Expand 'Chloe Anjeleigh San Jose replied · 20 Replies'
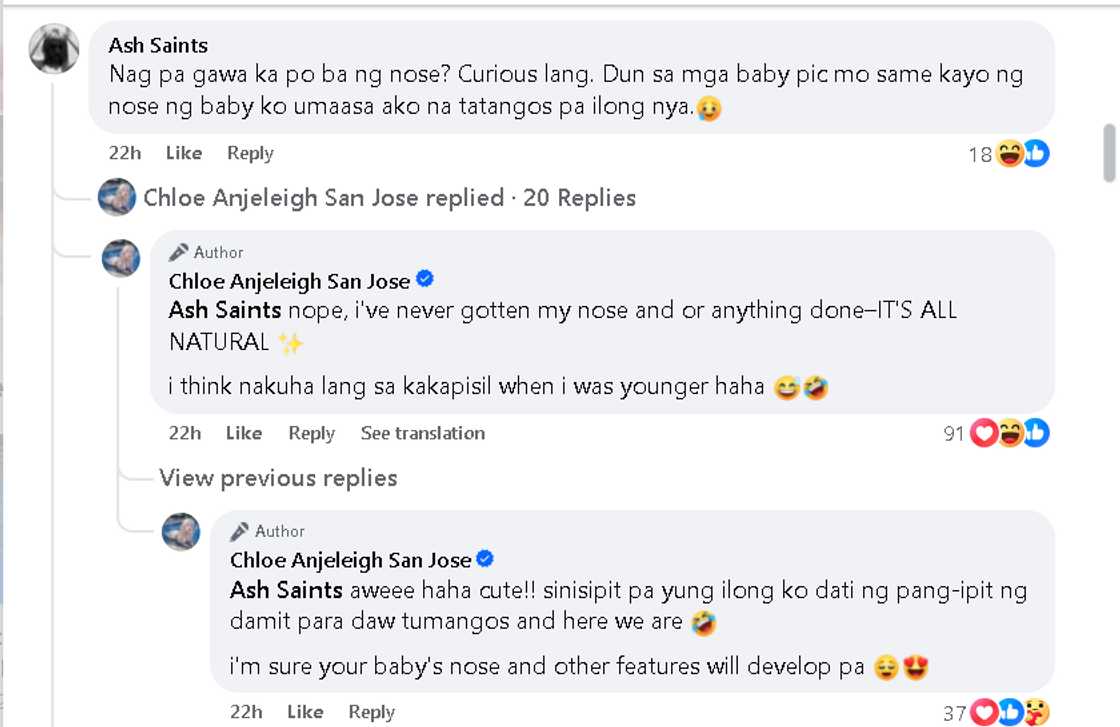1120x727 pixels. [389, 198]
